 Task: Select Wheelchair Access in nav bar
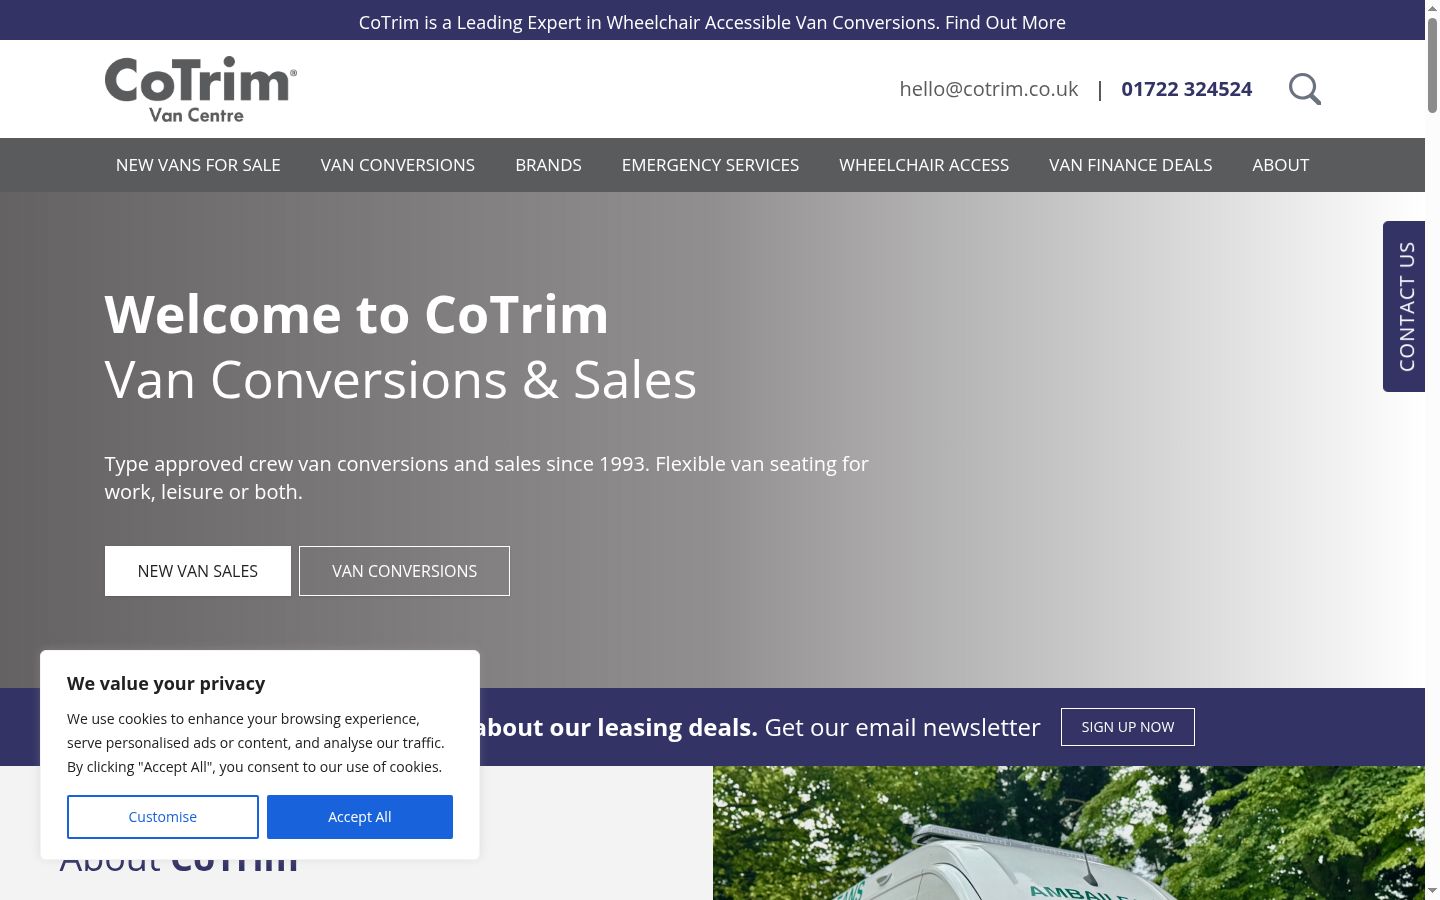coord(924,165)
